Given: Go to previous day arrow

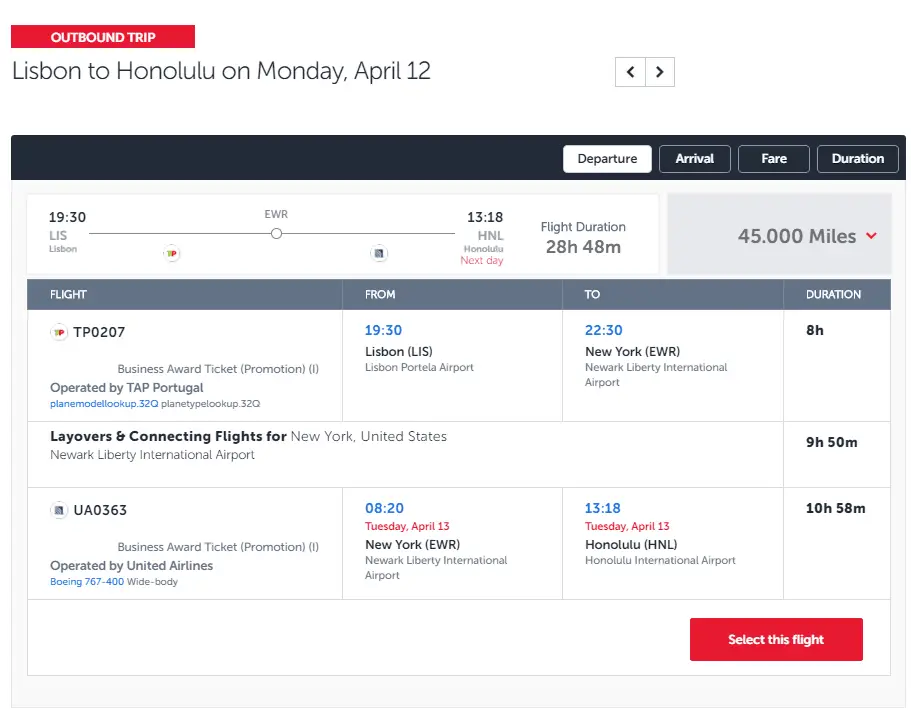Looking at the screenshot, I should point(630,72).
